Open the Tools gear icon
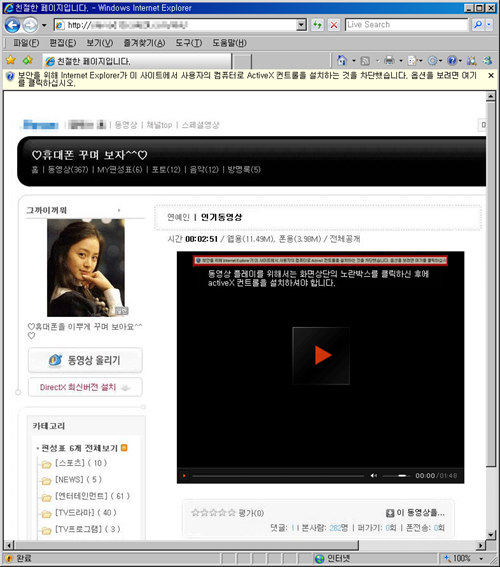Screen dimensions: 500x567 [432, 60]
